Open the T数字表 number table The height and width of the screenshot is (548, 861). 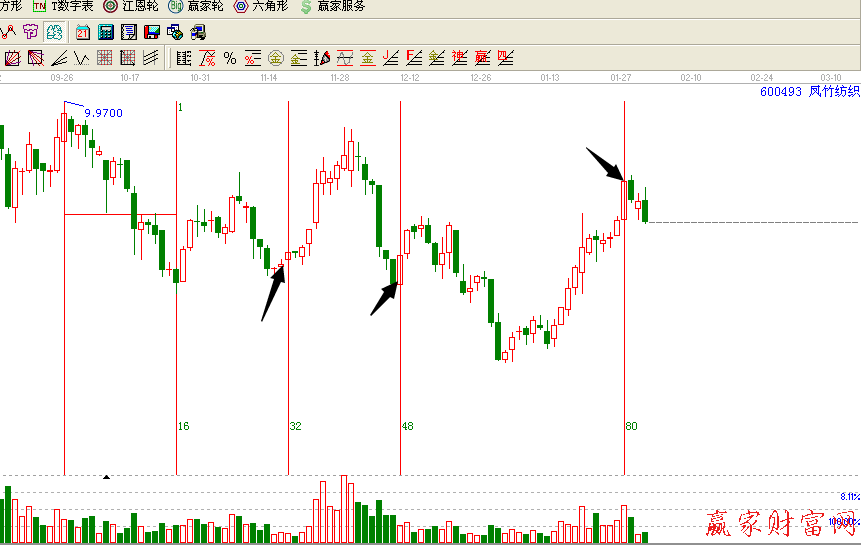tap(65, 6)
